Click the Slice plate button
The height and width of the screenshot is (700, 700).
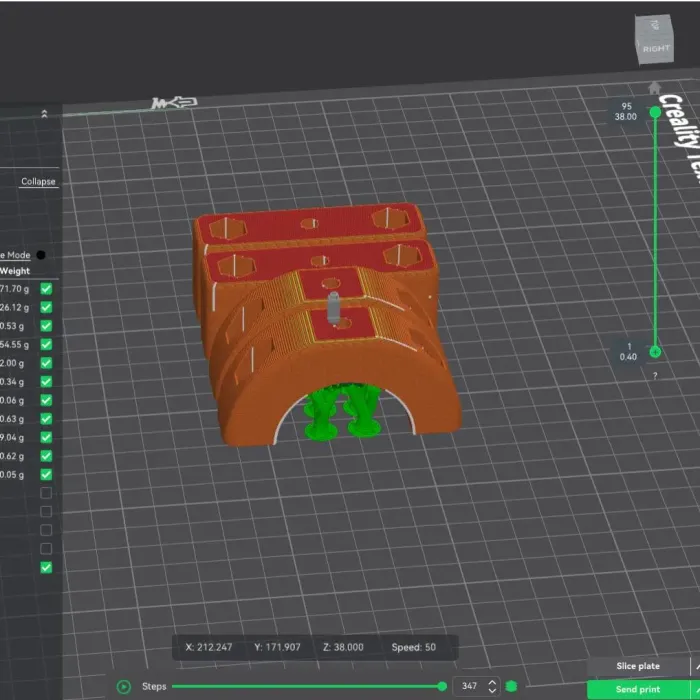tap(638, 666)
